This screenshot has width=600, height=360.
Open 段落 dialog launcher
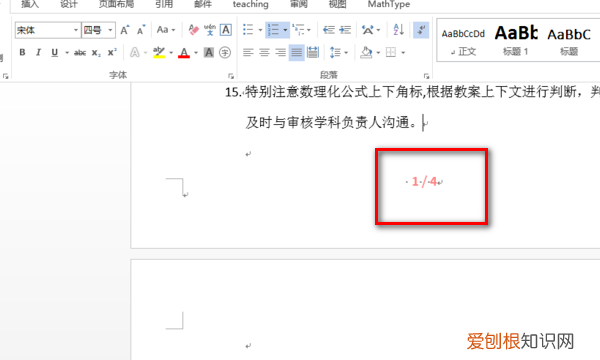point(426,76)
